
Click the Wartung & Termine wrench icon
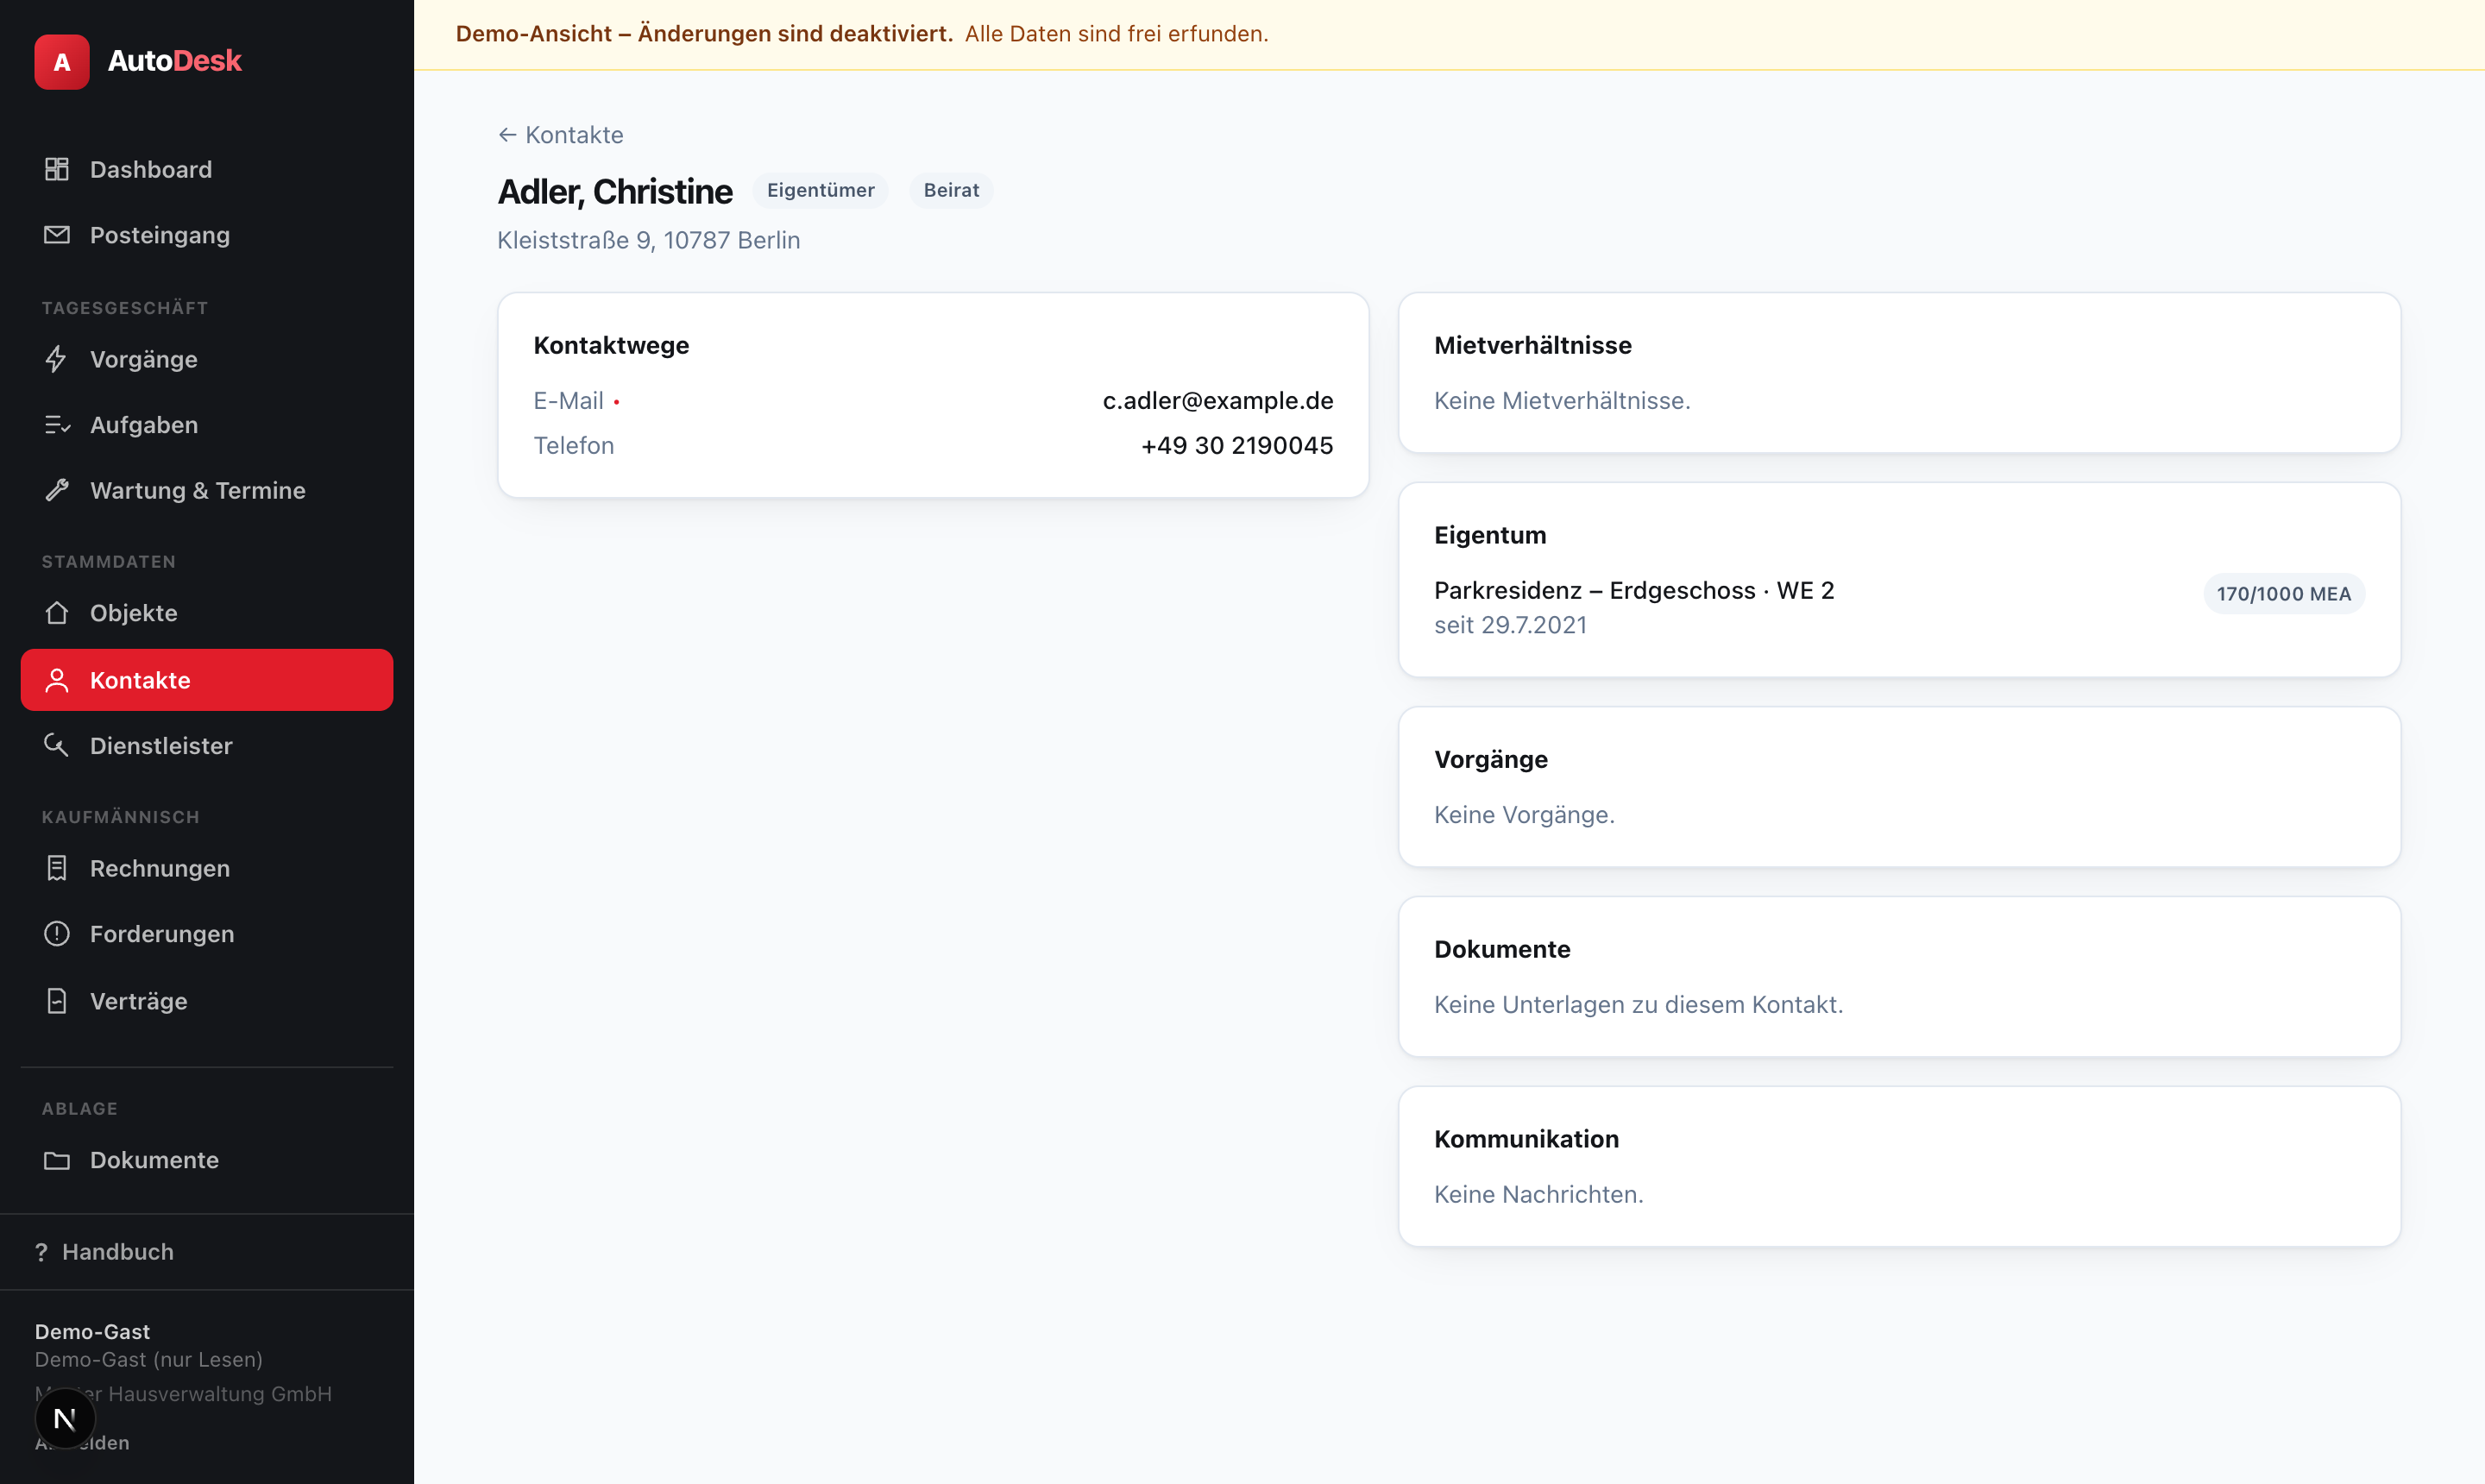57,490
